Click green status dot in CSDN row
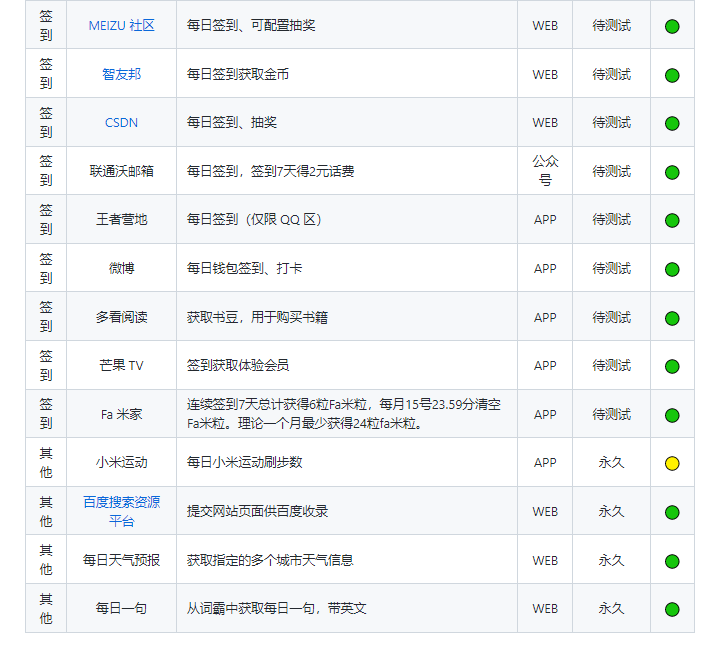The height and width of the screenshot is (645, 719). (672, 124)
